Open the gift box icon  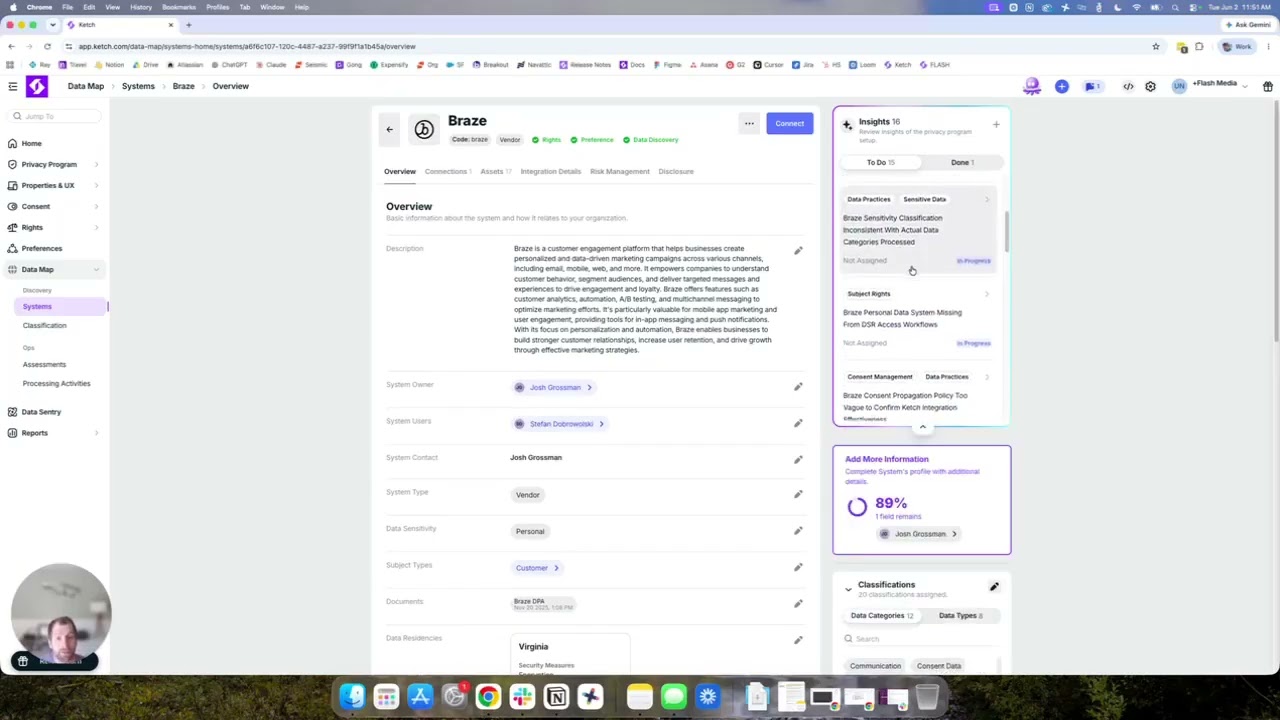pos(1267,87)
